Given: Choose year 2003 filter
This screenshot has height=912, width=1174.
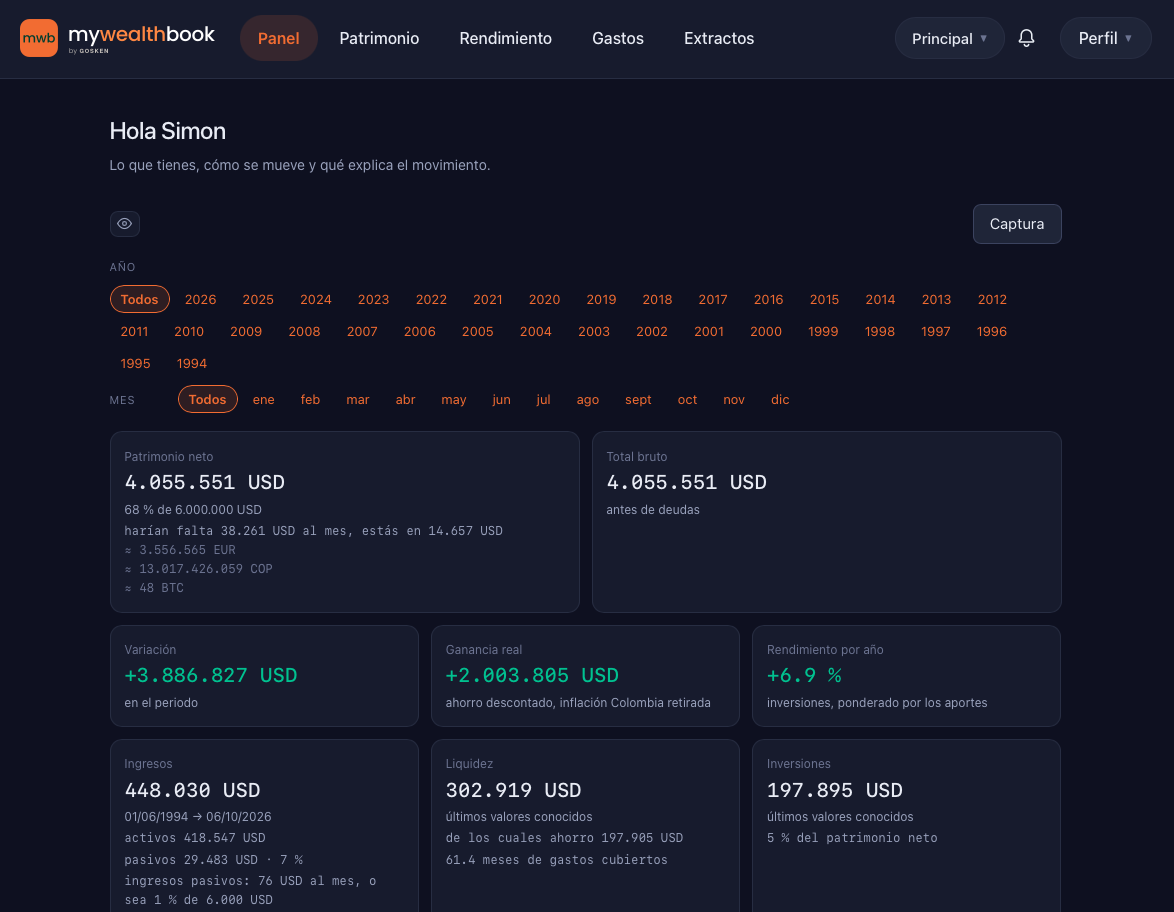Looking at the screenshot, I should click(594, 332).
